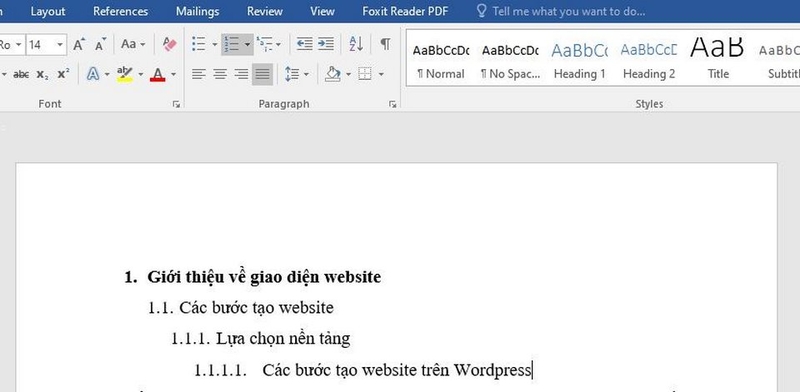Toggle subscript formatting
The height and width of the screenshot is (392, 800).
[42, 75]
